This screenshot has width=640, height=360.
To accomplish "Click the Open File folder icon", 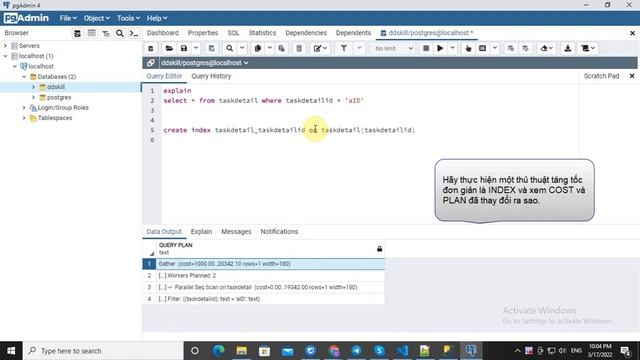I will click(x=169, y=48).
